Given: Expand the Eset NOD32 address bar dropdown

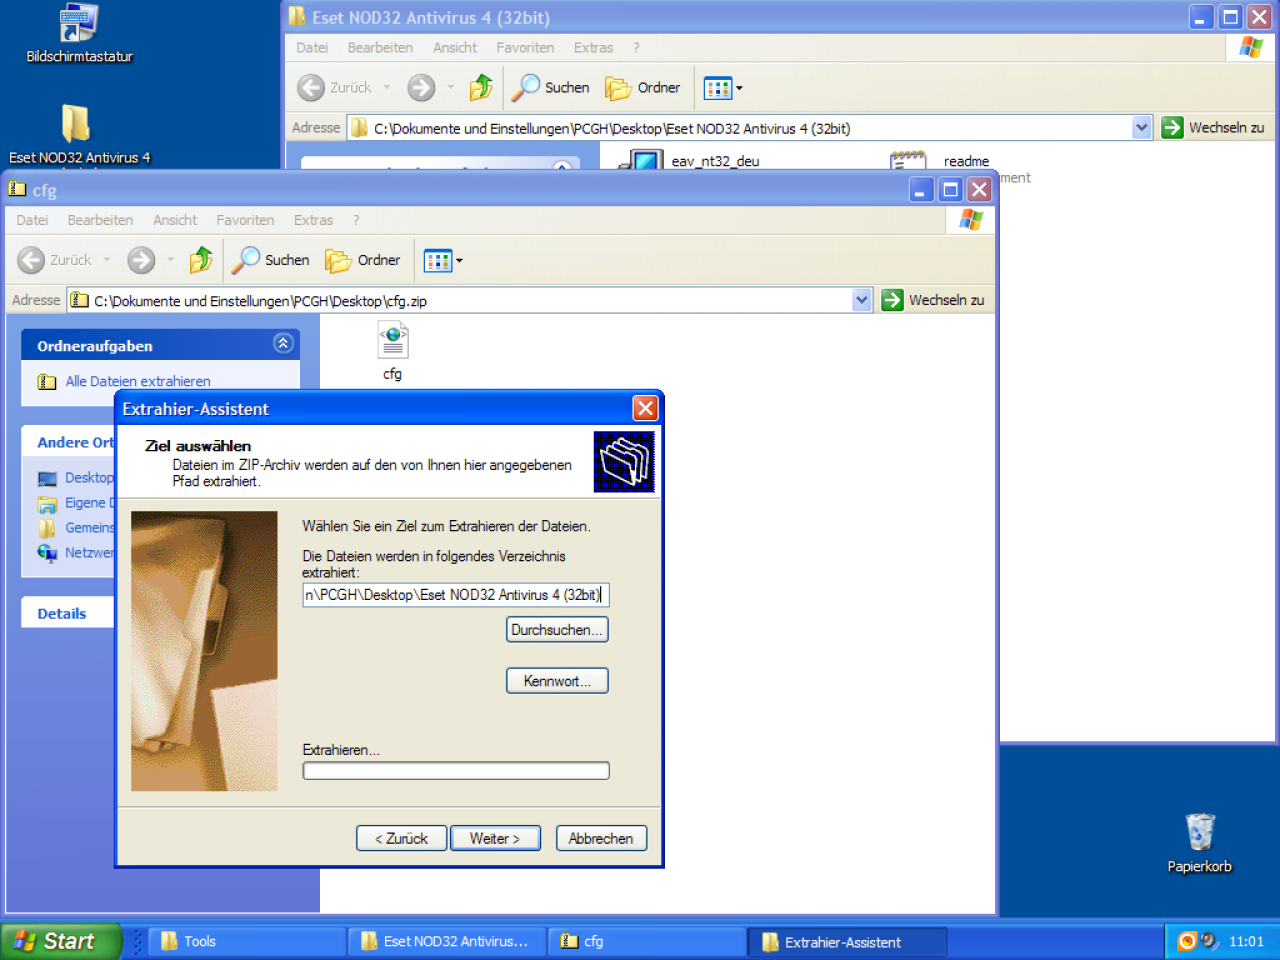Looking at the screenshot, I should click(x=1142, y=128).
